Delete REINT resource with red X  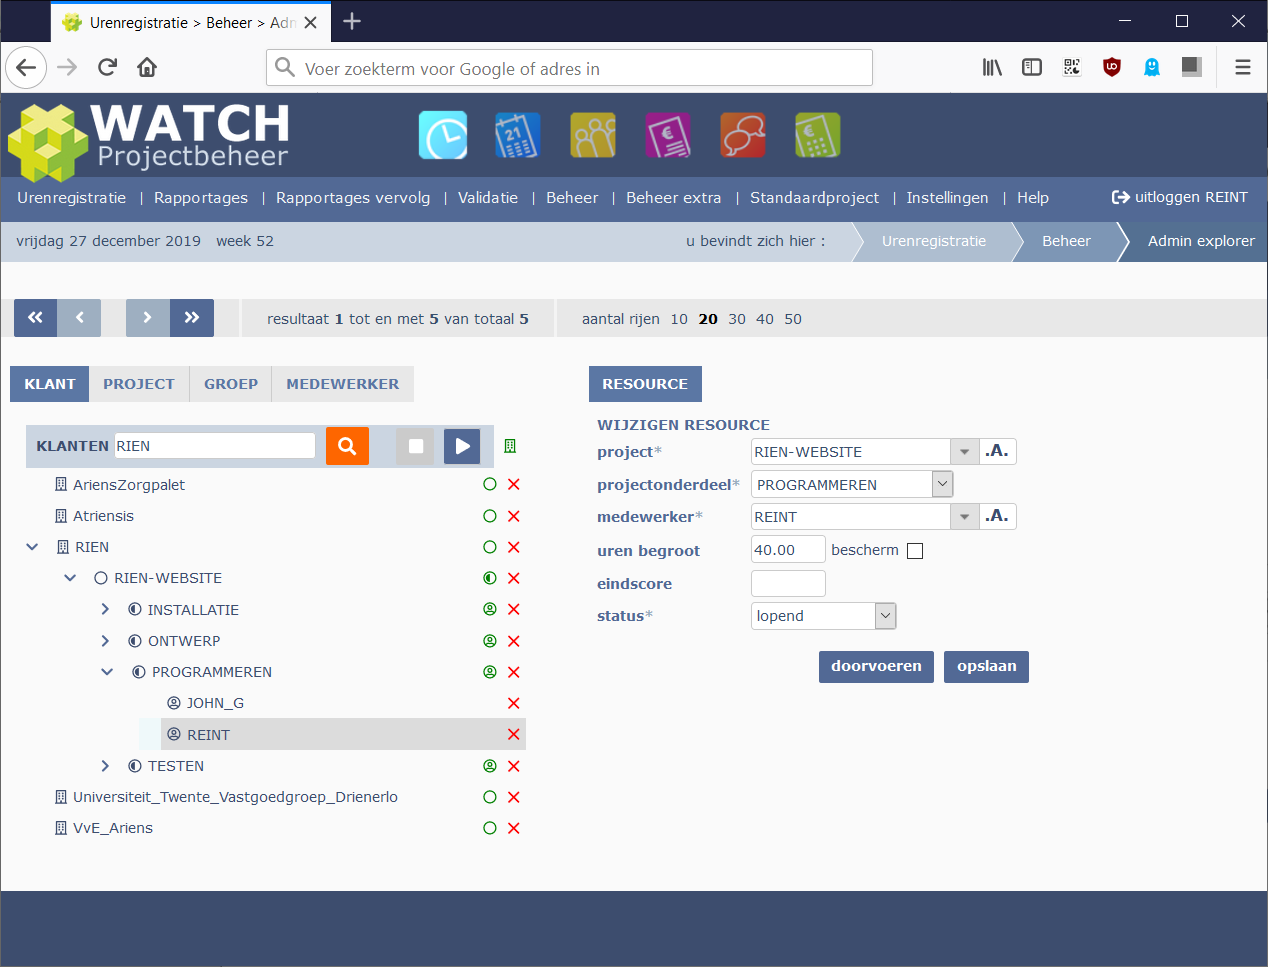(514, 735)
